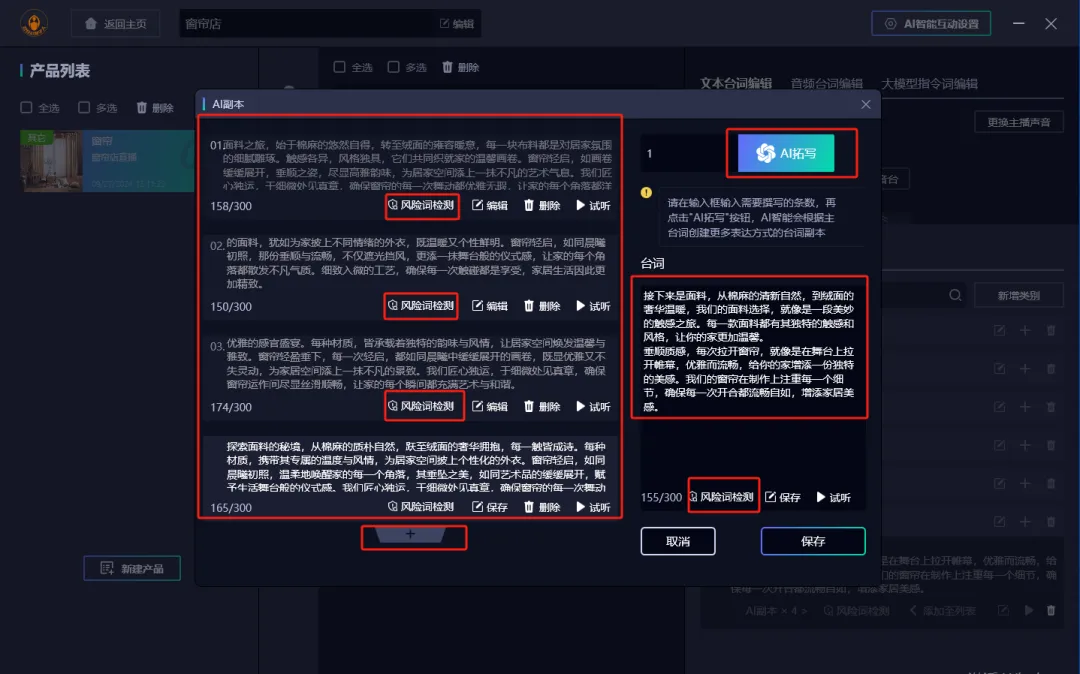Switch to 音频台词编辑 tab
This screenshot has height=674, width=1080.
coord(827,83)
